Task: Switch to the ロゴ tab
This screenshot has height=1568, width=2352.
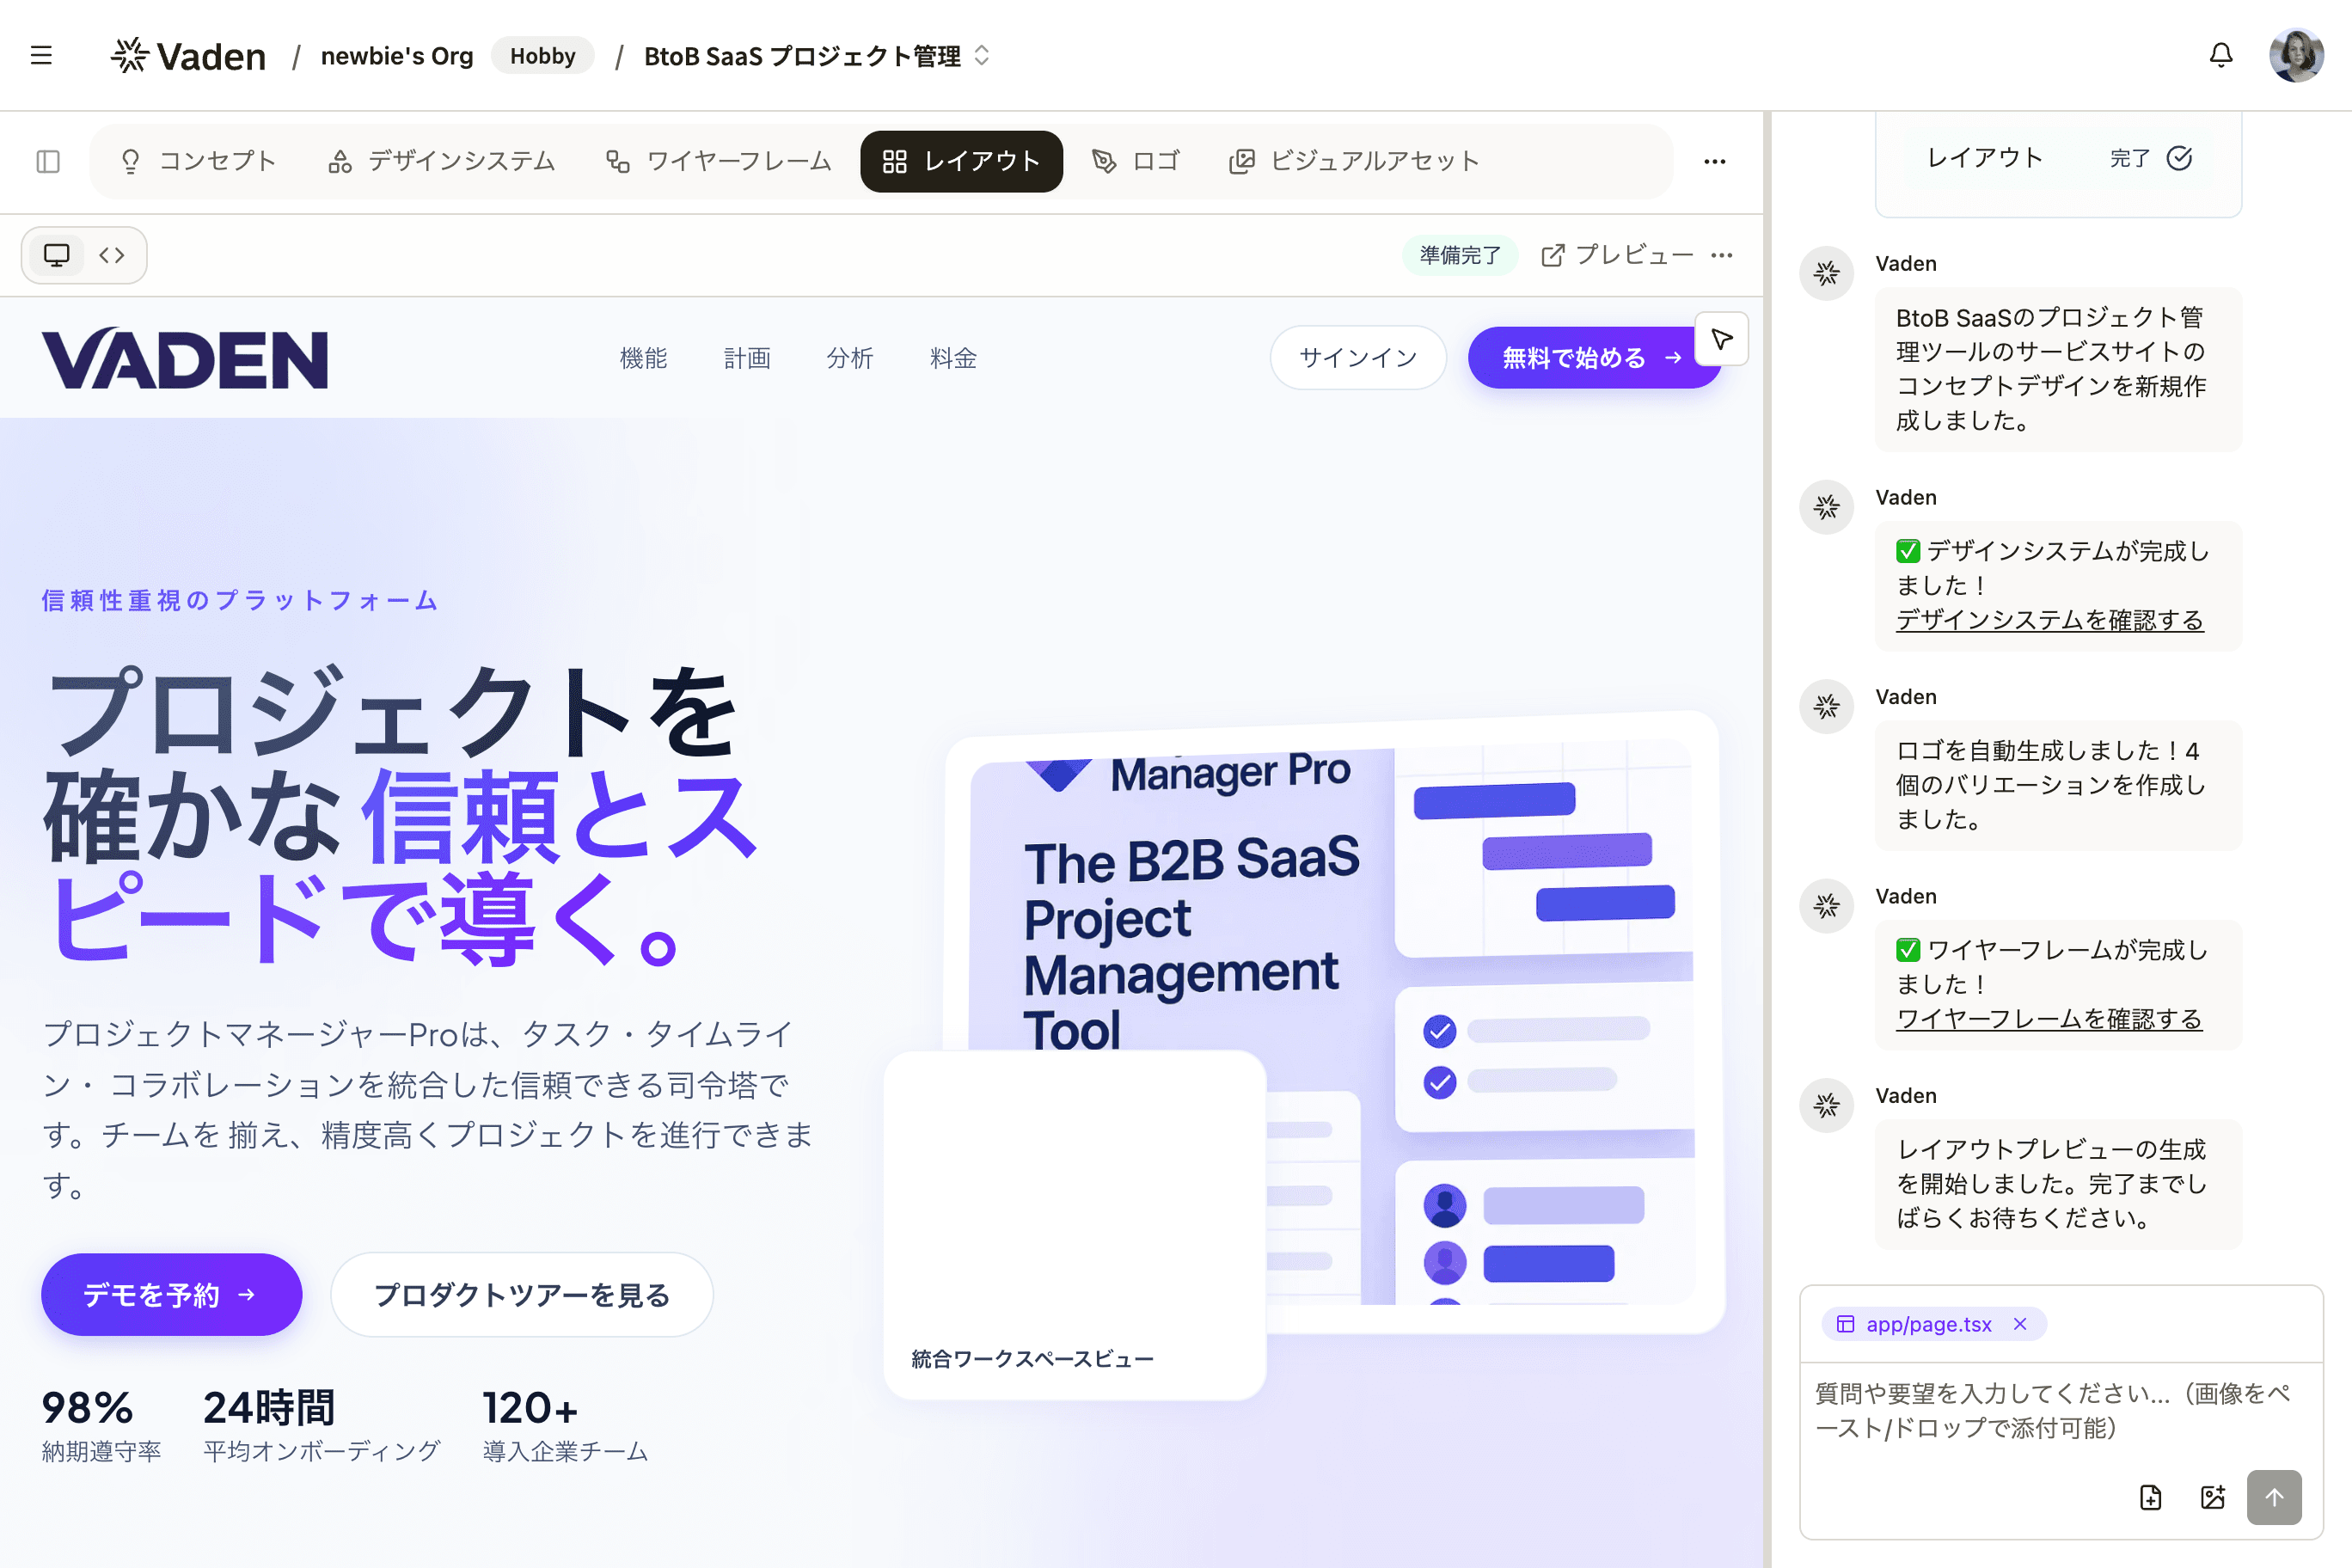Action: click(x=1136, y=161)
